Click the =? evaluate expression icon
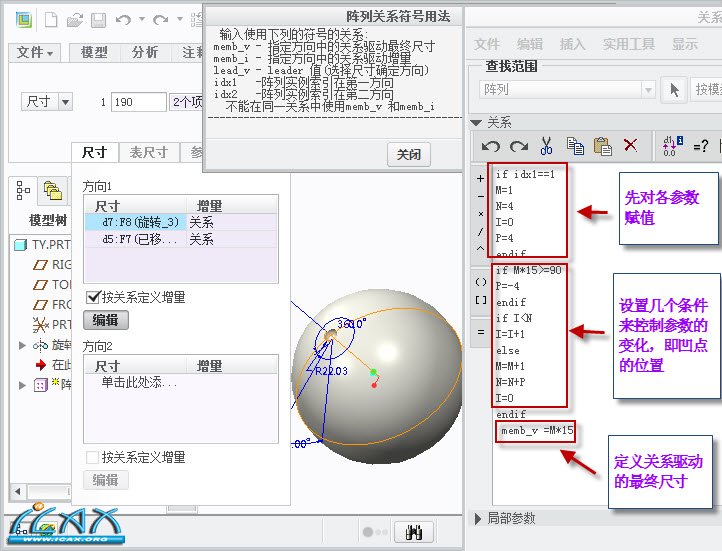Viewport: 722px width, 551px height. [x=701, y=147]
